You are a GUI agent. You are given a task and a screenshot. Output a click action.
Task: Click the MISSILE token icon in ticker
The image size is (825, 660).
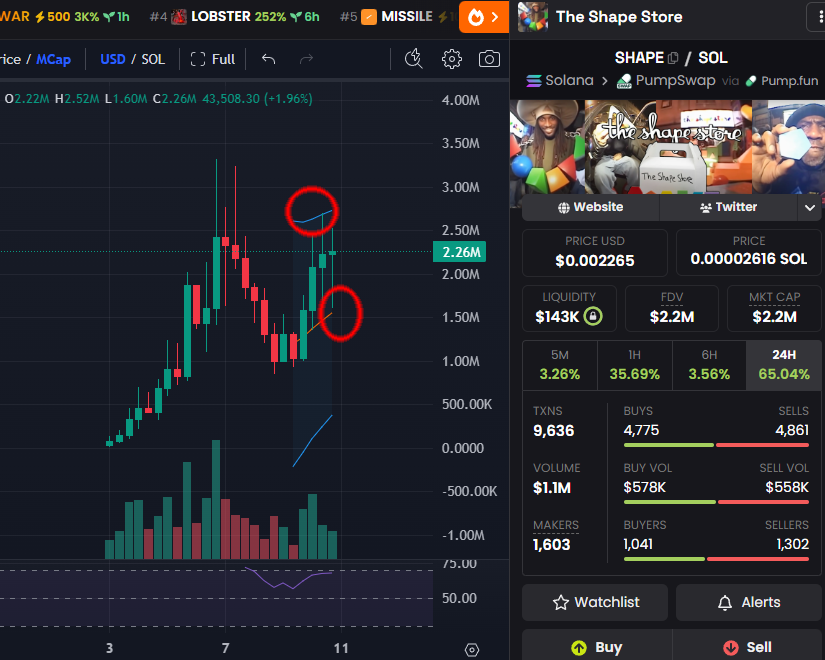[369, 17]
